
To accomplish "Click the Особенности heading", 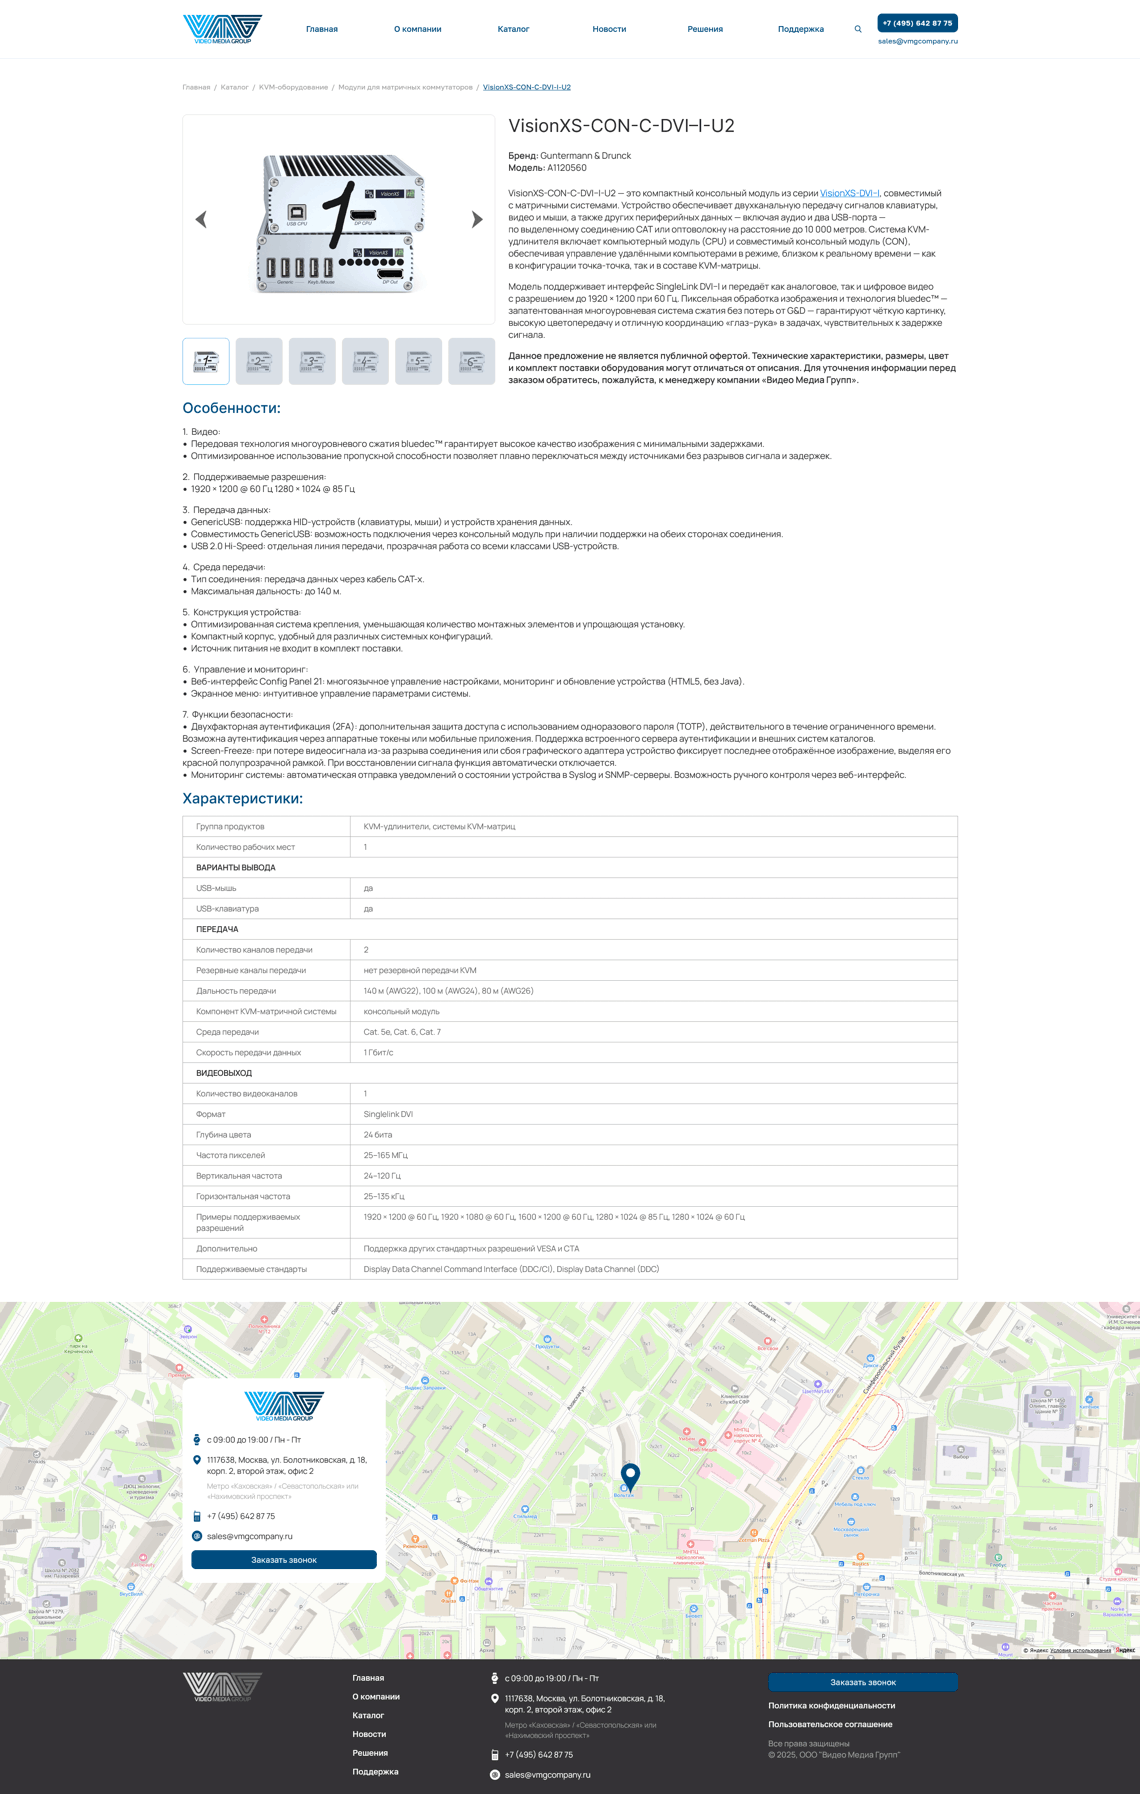I will (x=231, y=408).
